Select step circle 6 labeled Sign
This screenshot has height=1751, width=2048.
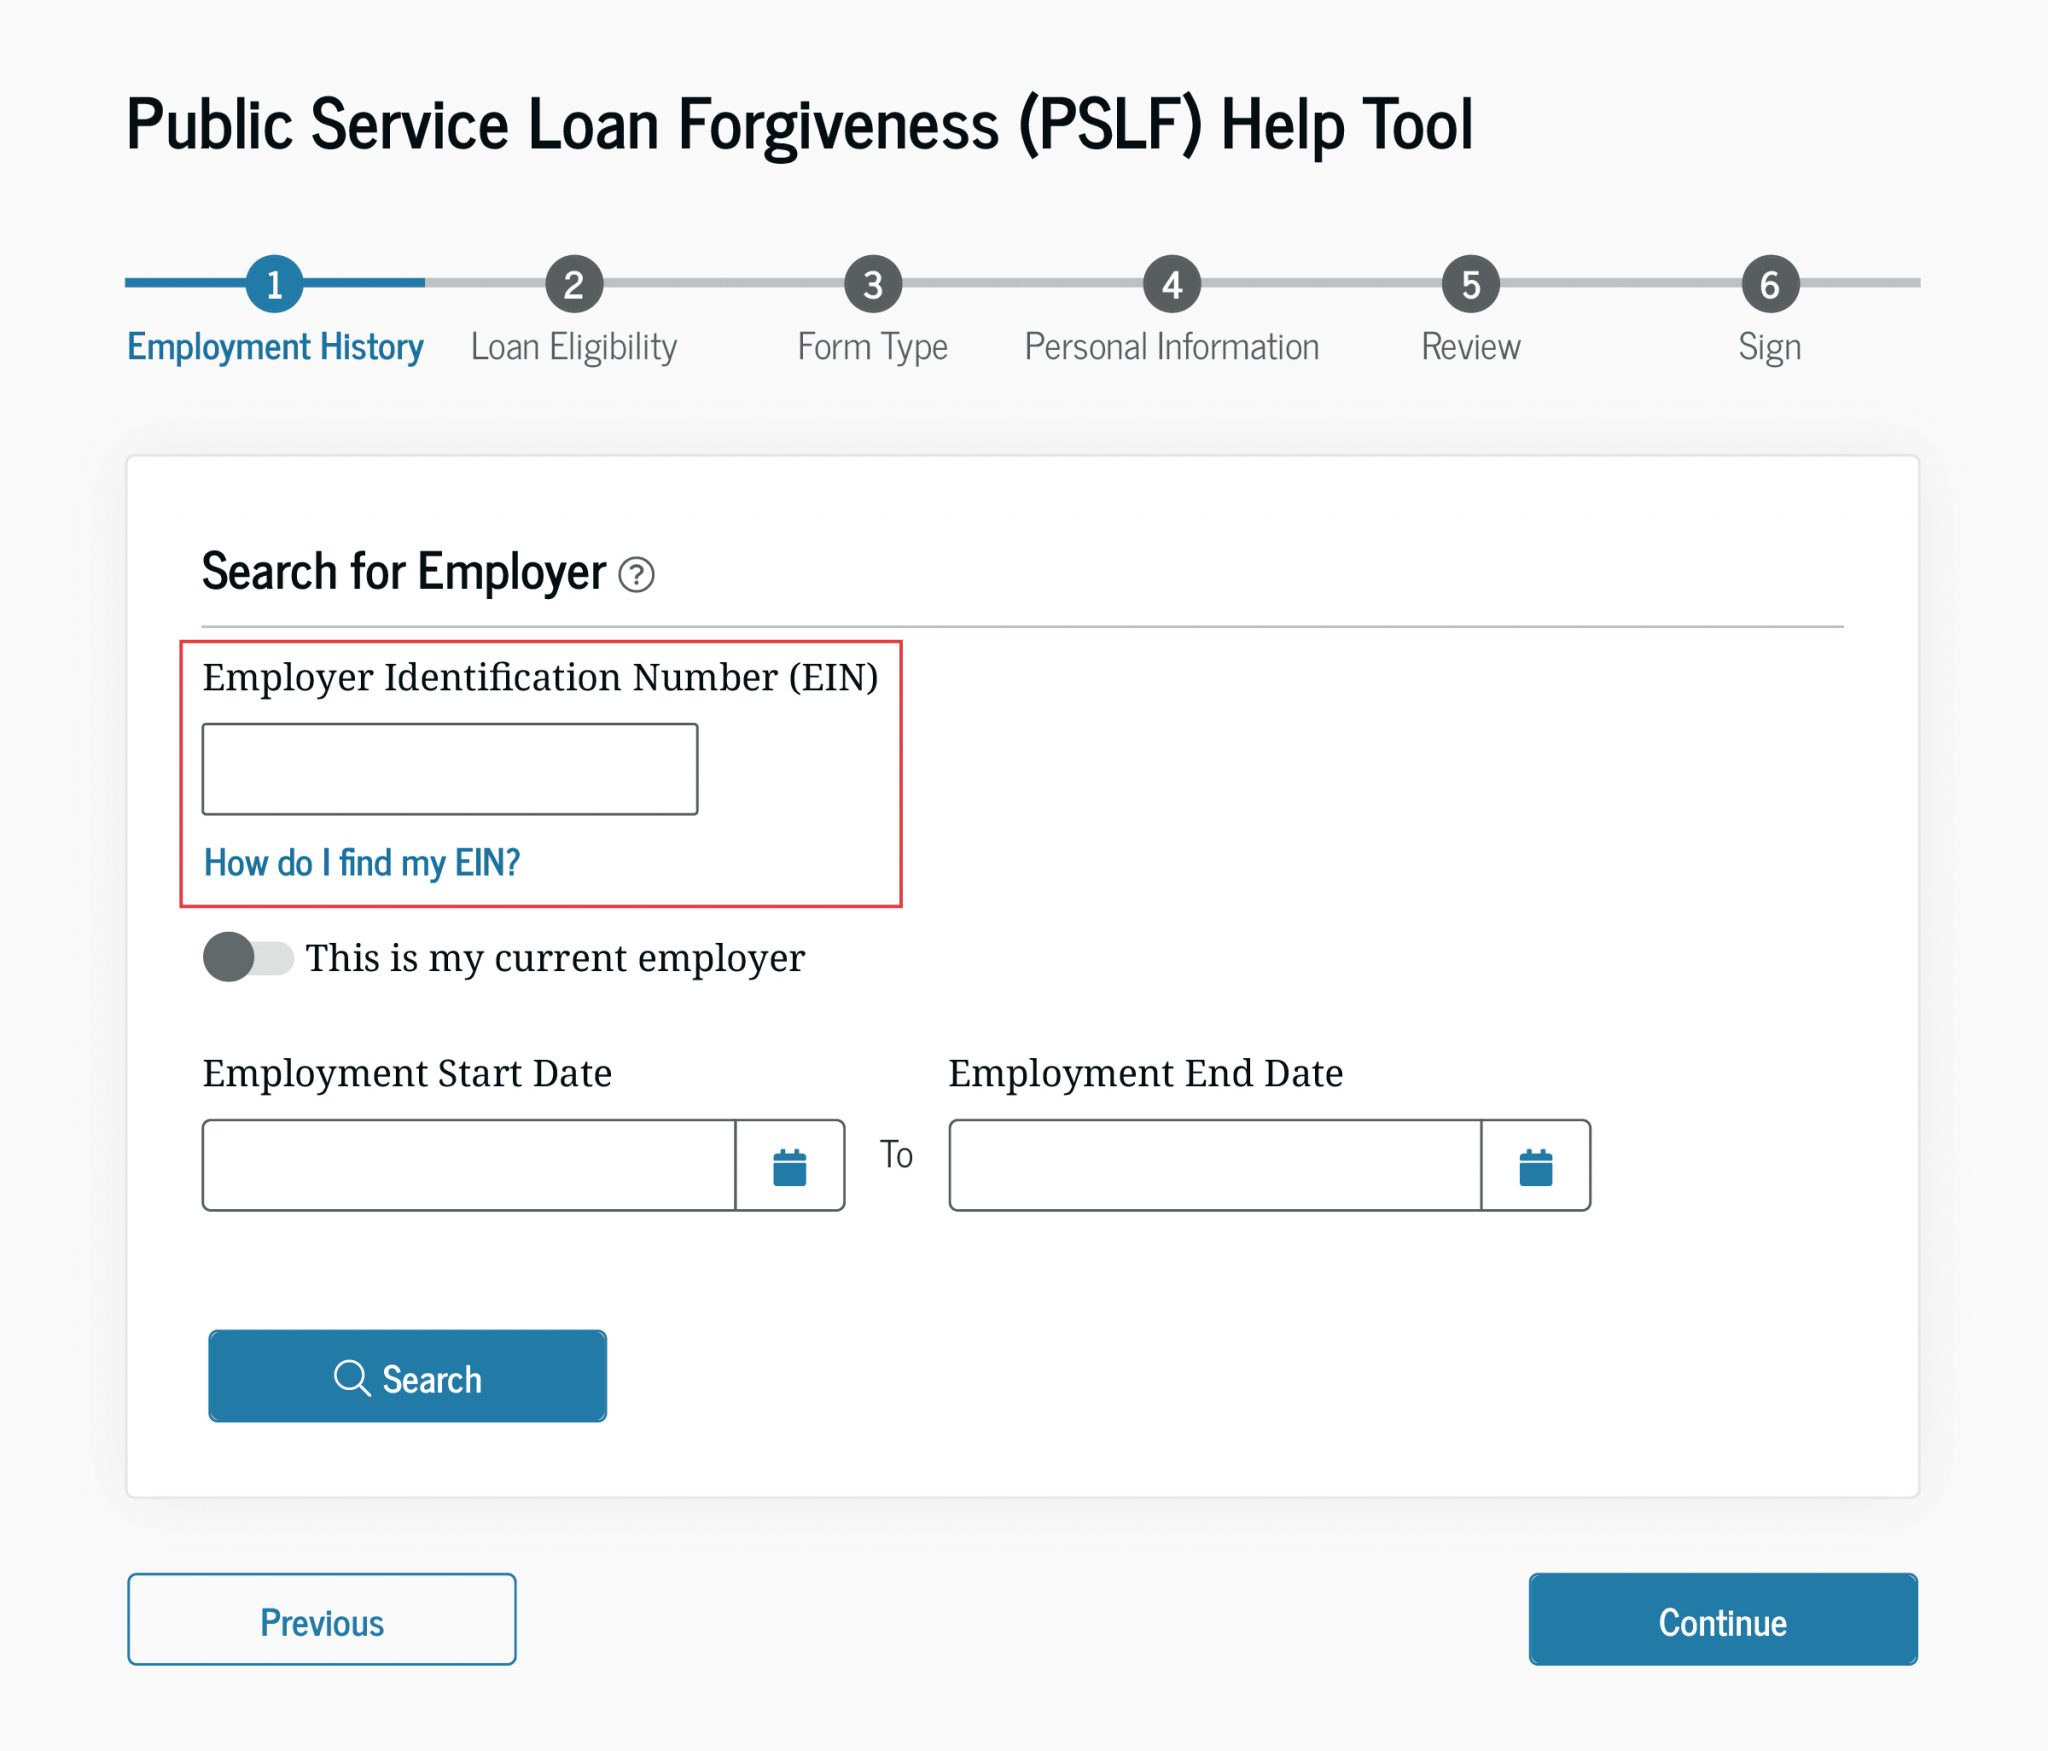coord(1769,283)
